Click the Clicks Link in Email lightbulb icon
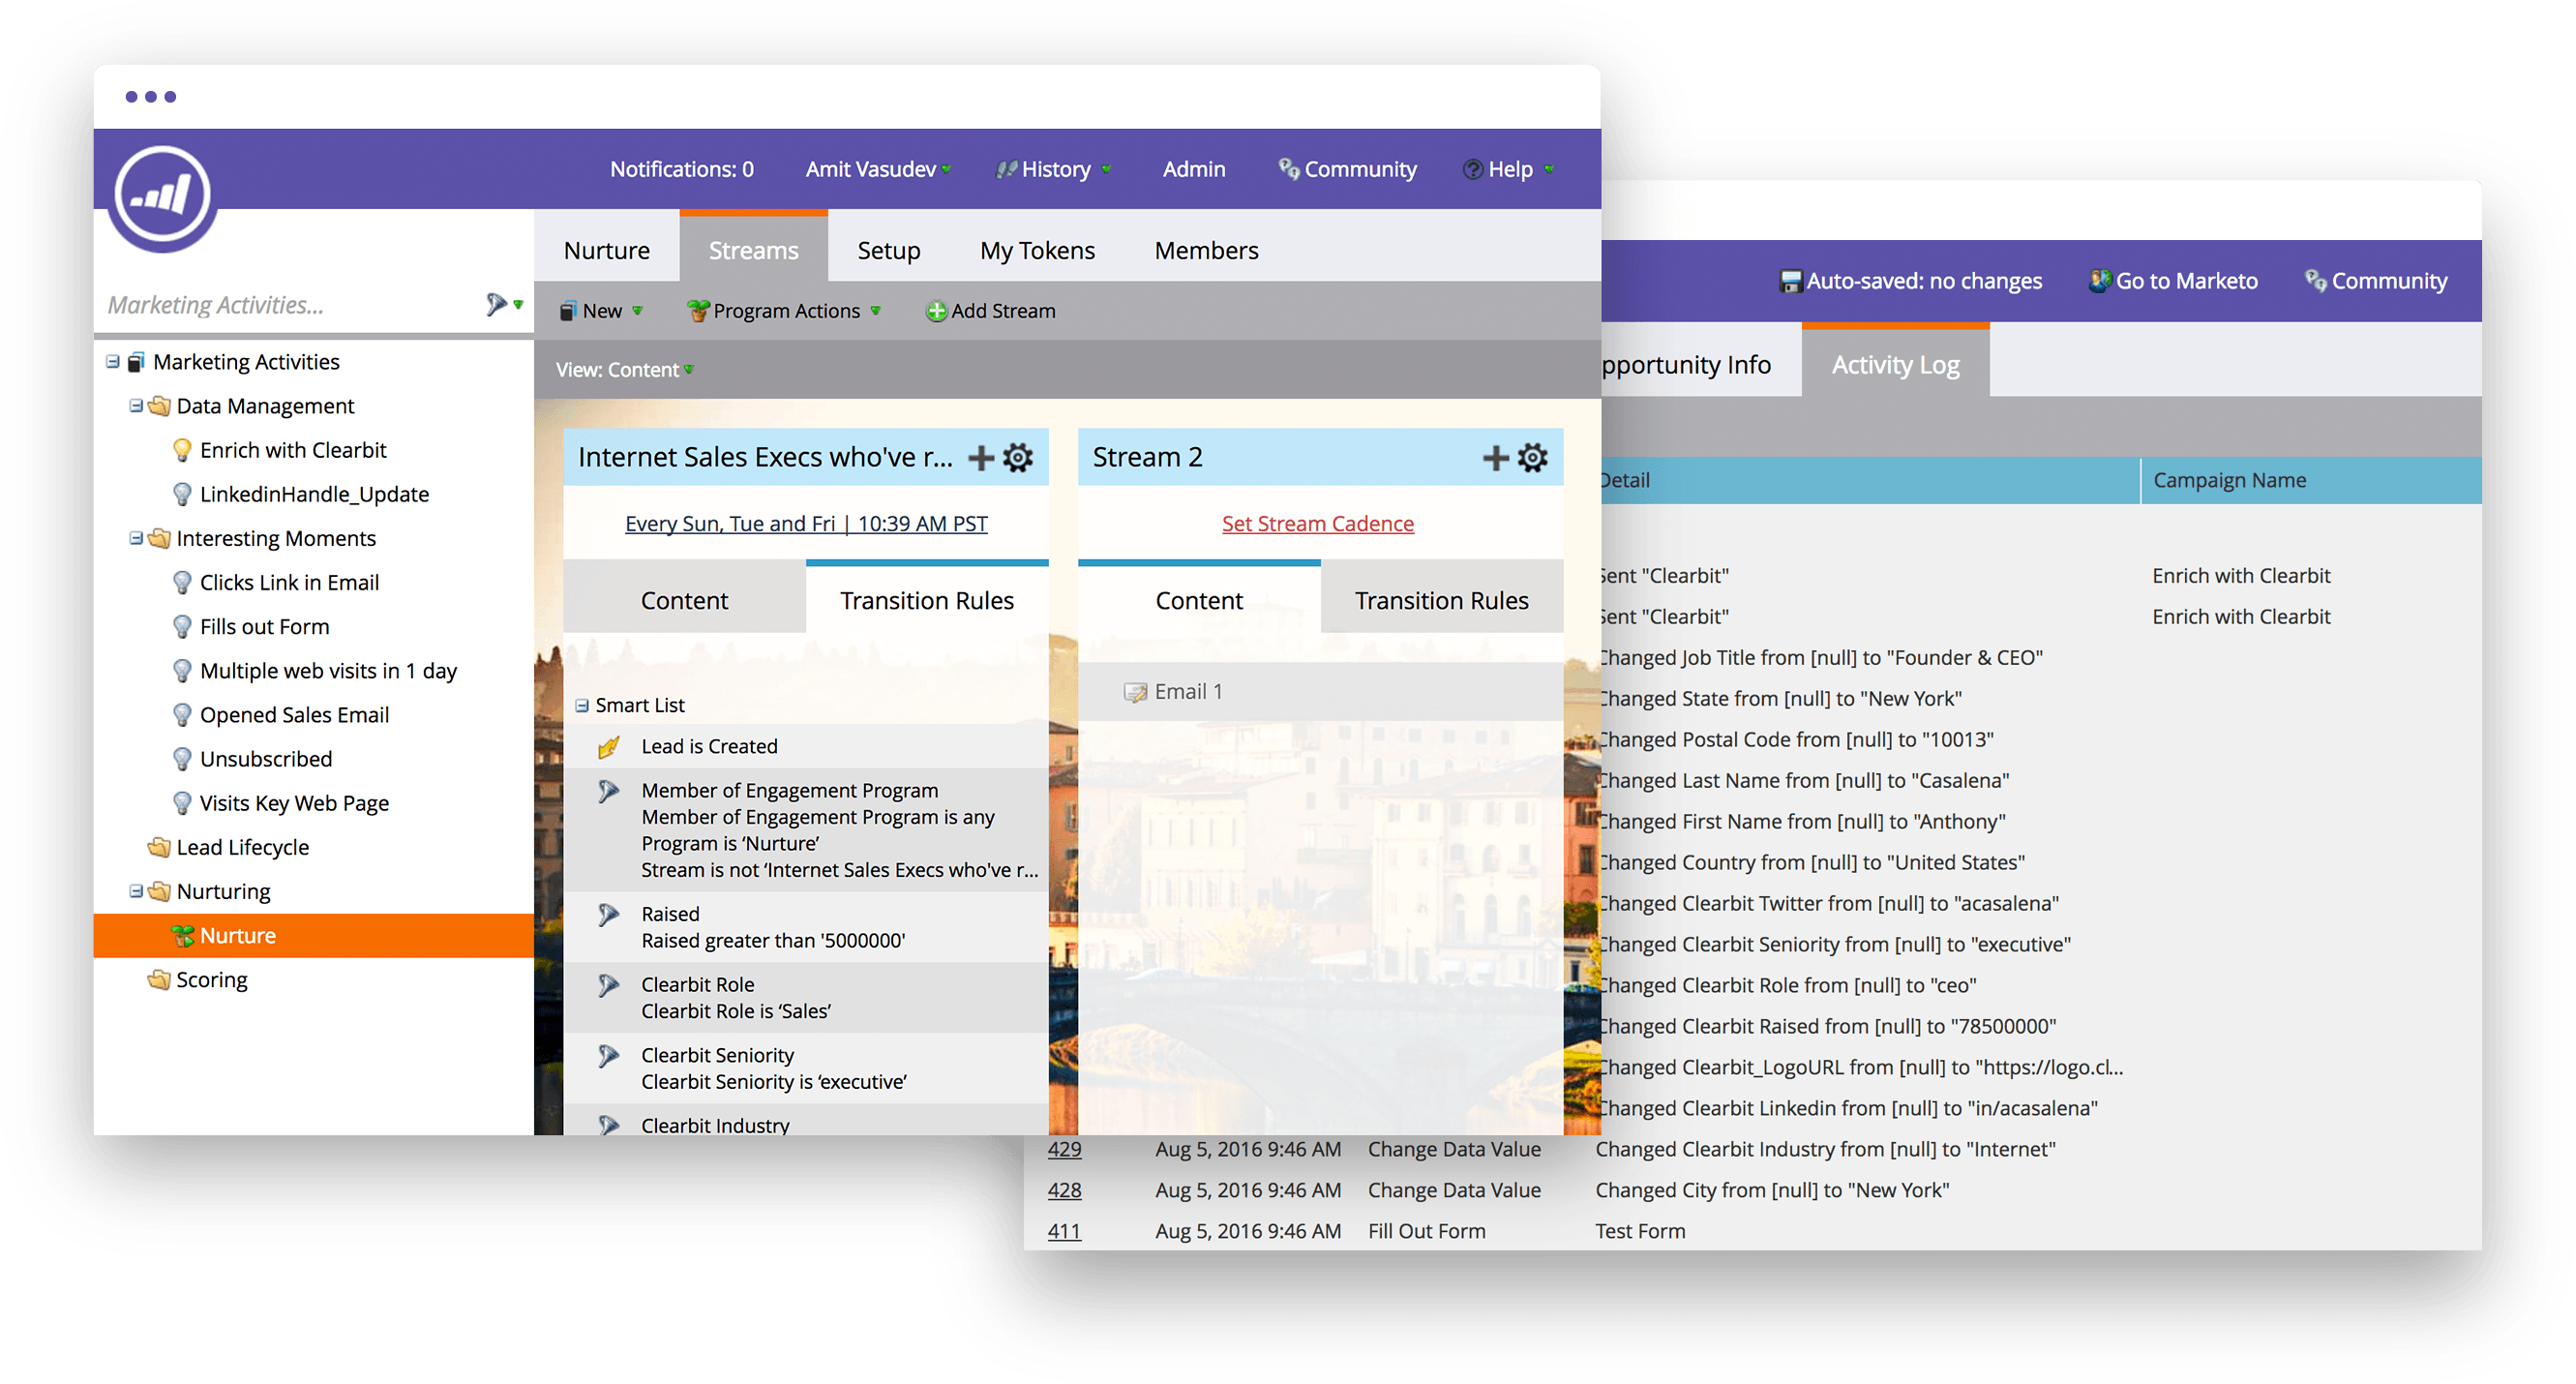This screenshot has height=1384, width=2576. pyautogui.click(x=182, y=583)
